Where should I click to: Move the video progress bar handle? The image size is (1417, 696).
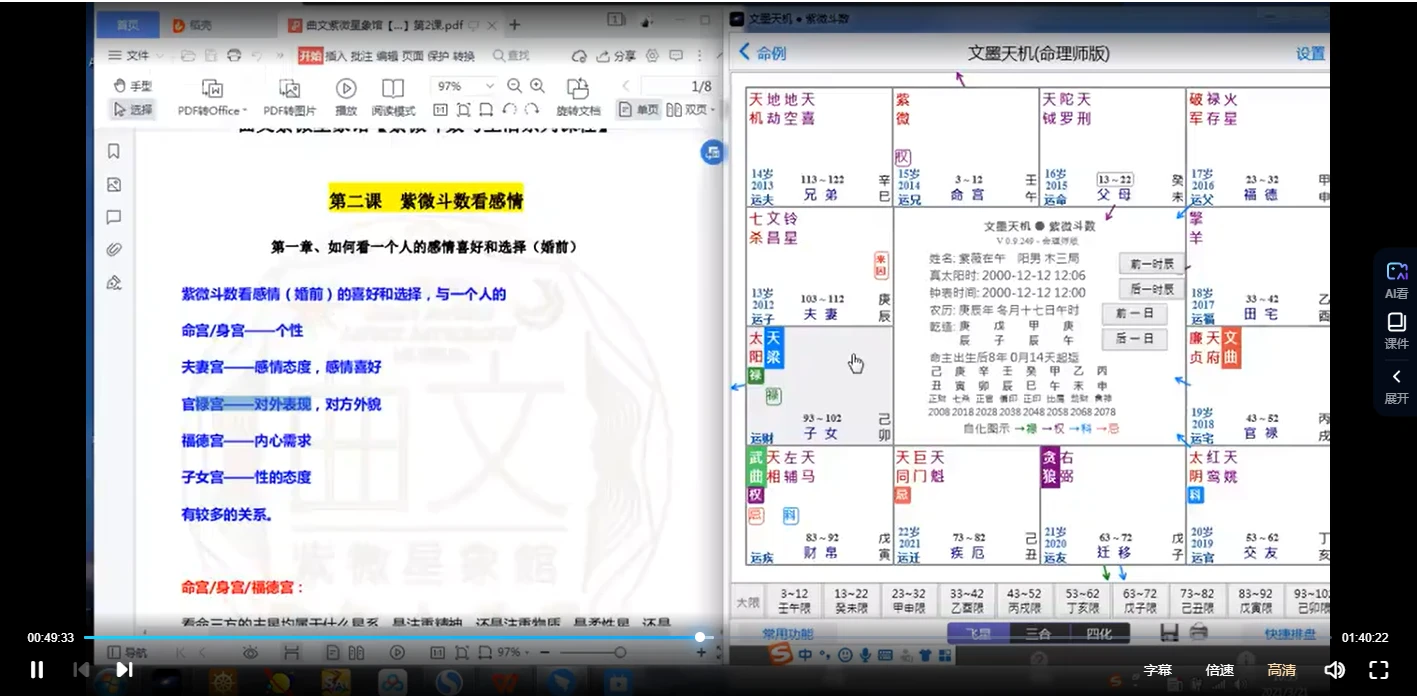700,637
